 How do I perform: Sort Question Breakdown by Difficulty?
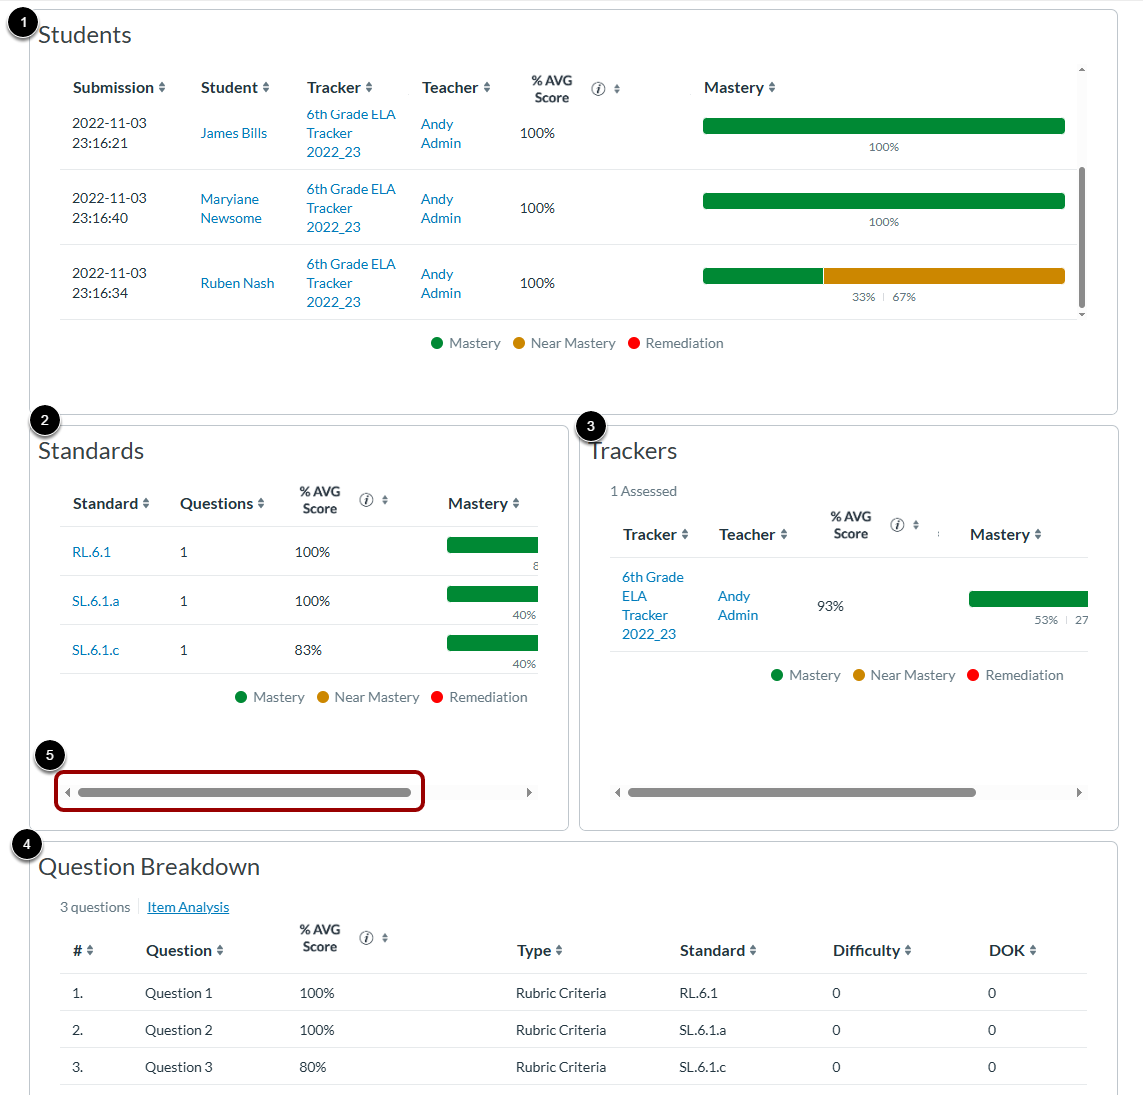(x=910, y=950)
